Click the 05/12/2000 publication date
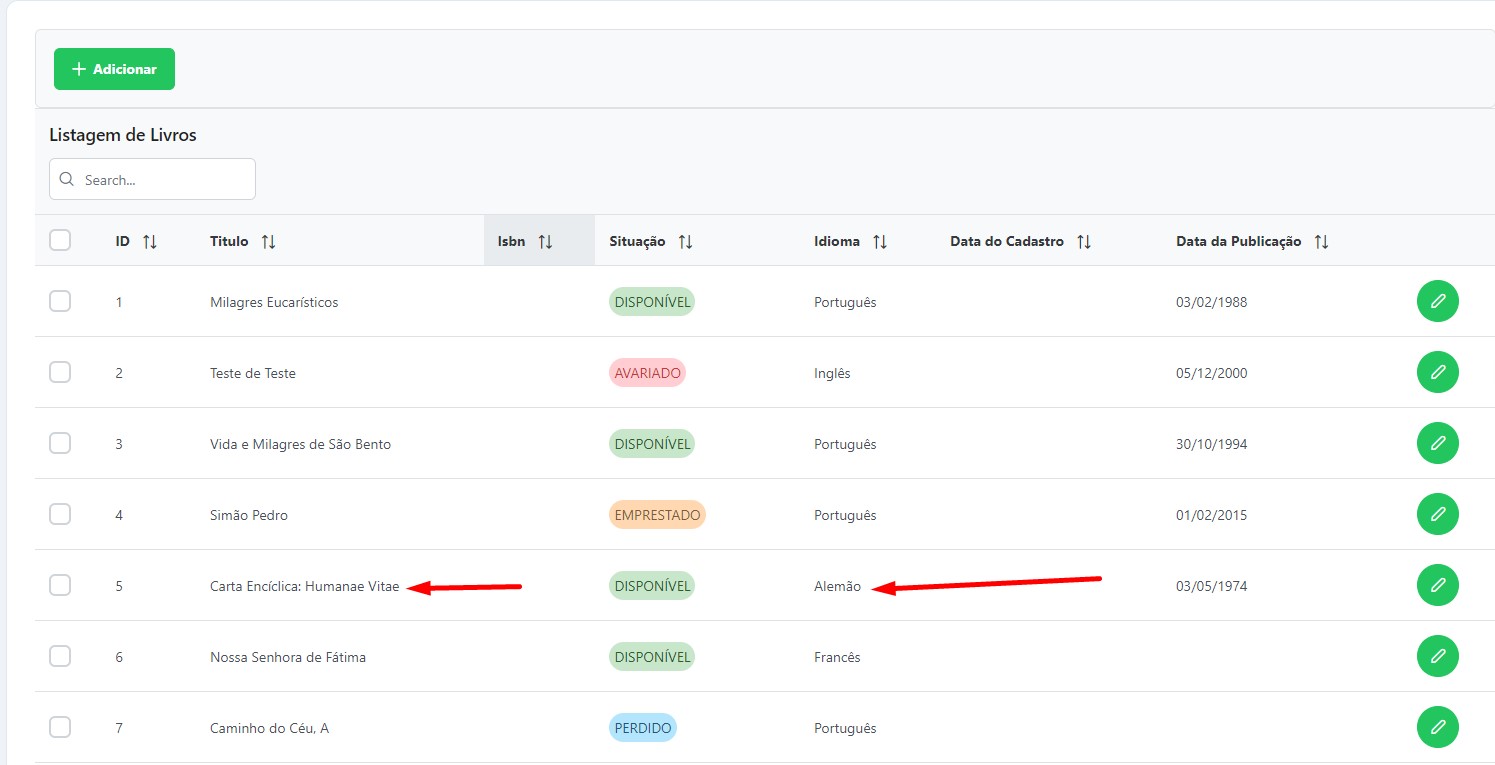 pyautogui.click(x=1211, y=373)
